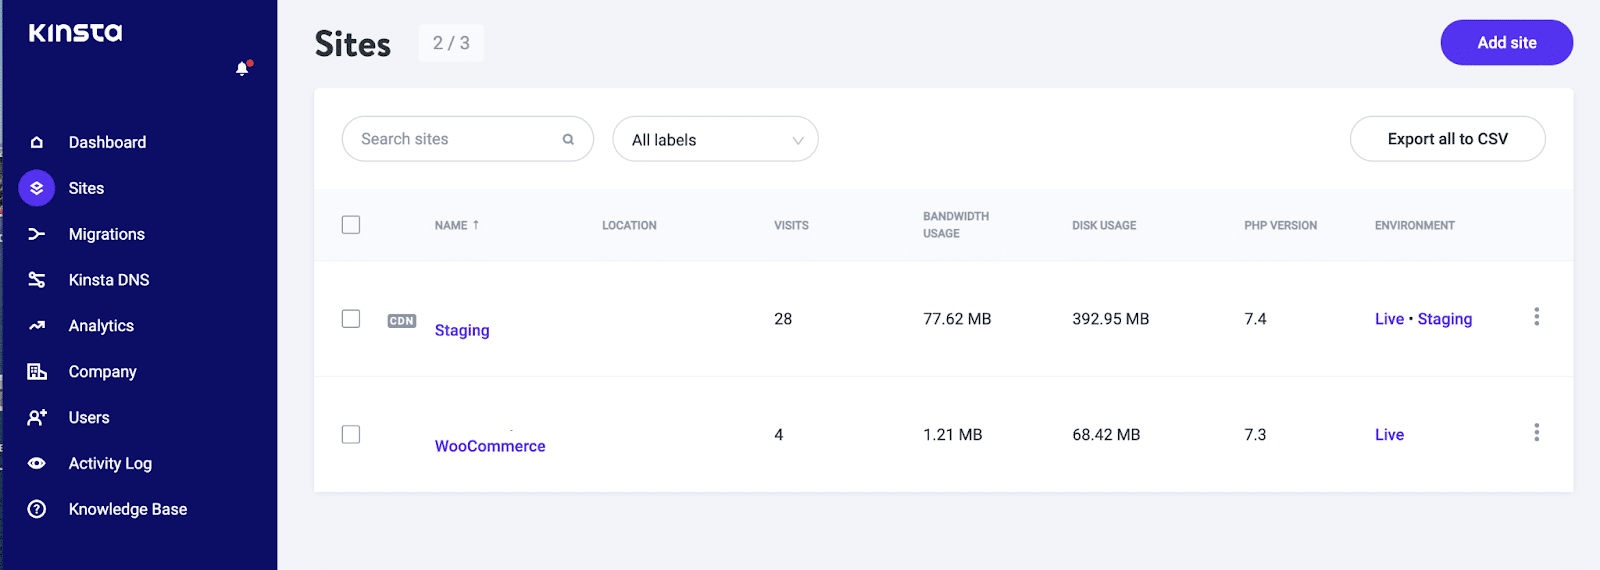Click the Analytics chart icon
Viewport: 1600px width, 570px height.
pyautogui.click(x=37, y=326)
